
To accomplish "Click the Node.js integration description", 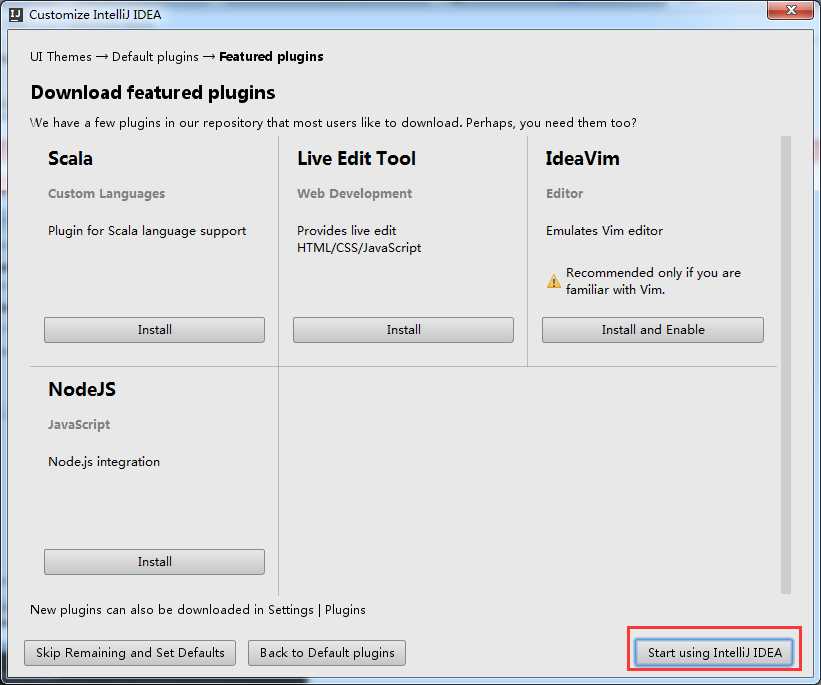I will click(x=104, y=462).
